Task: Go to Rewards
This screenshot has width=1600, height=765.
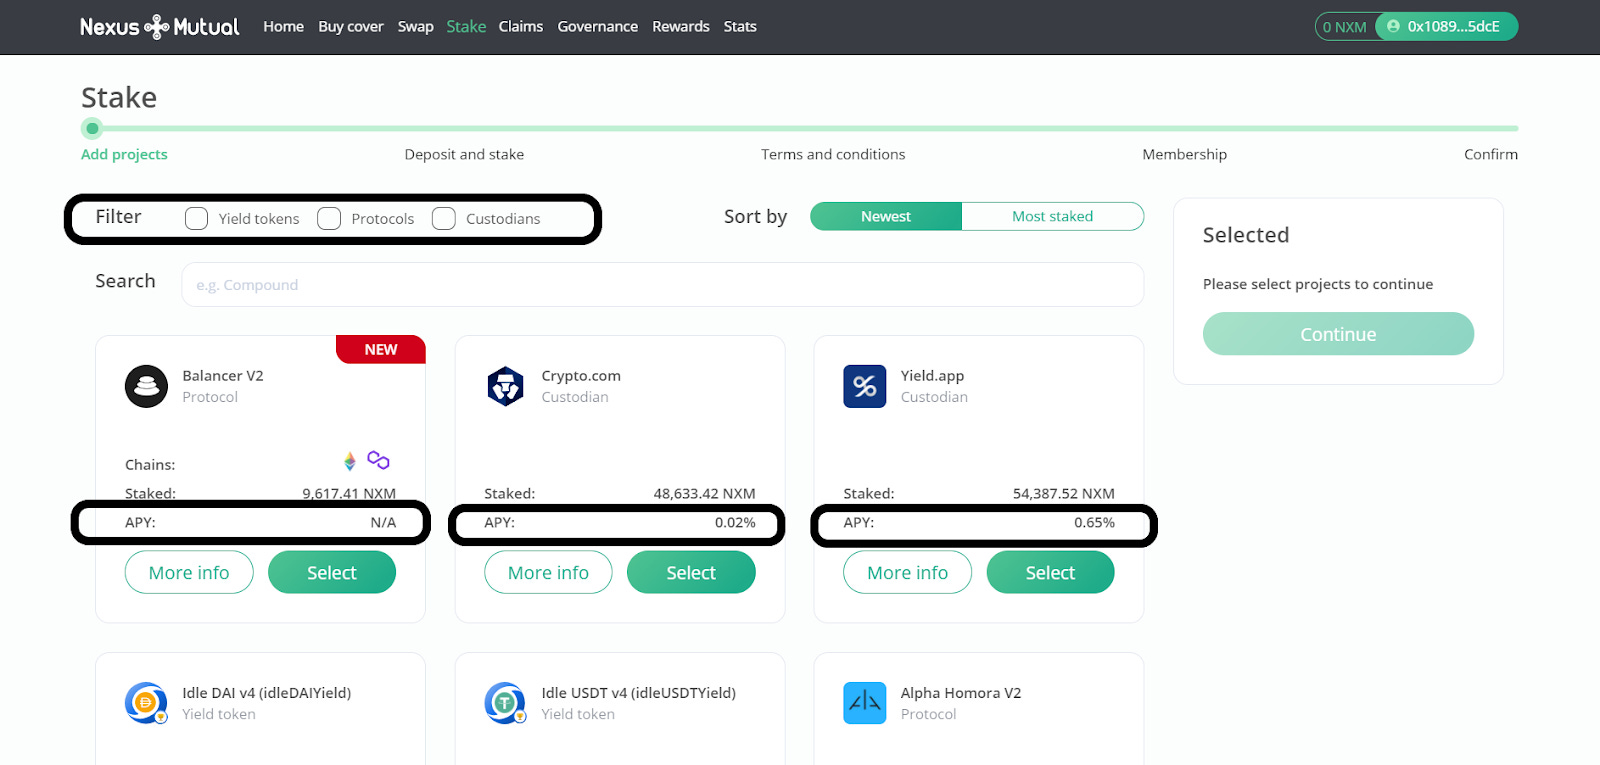Action: (681, 27)
